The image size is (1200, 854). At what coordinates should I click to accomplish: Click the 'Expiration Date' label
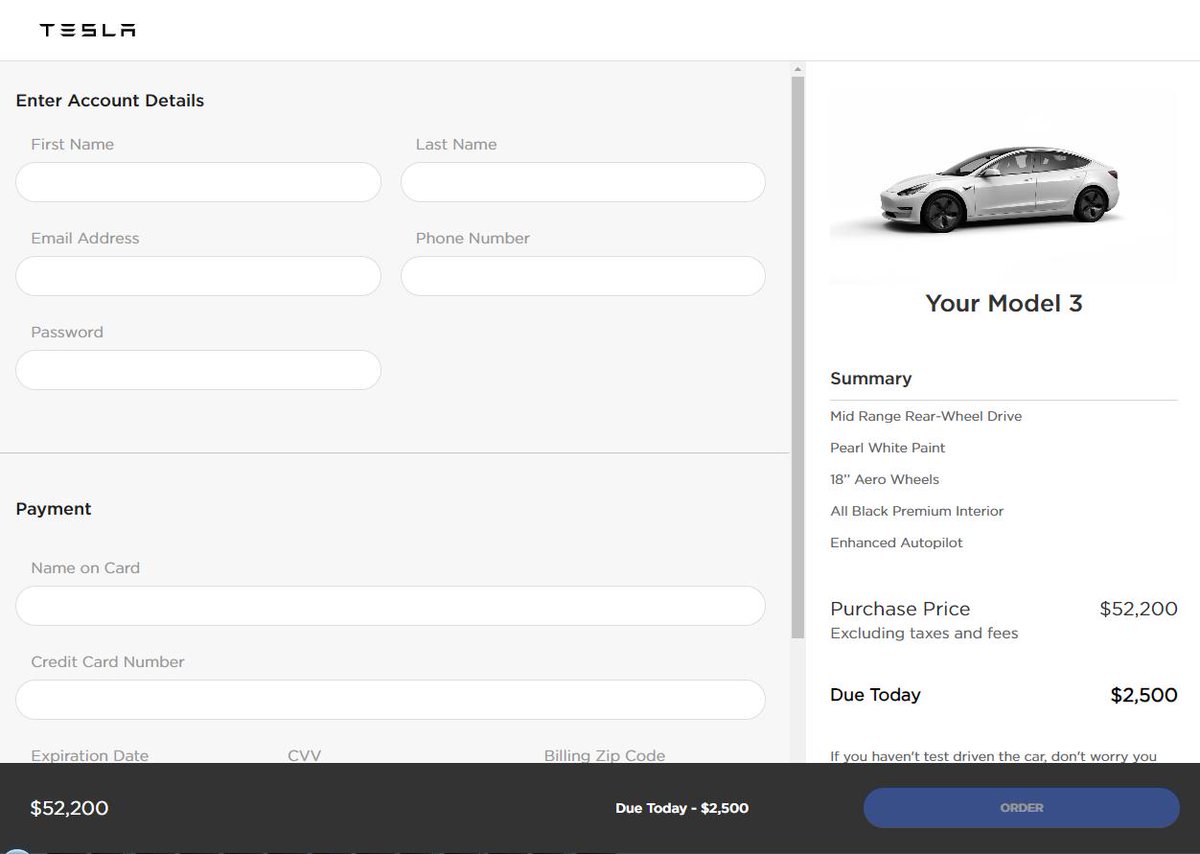click(x=89, y=755)
